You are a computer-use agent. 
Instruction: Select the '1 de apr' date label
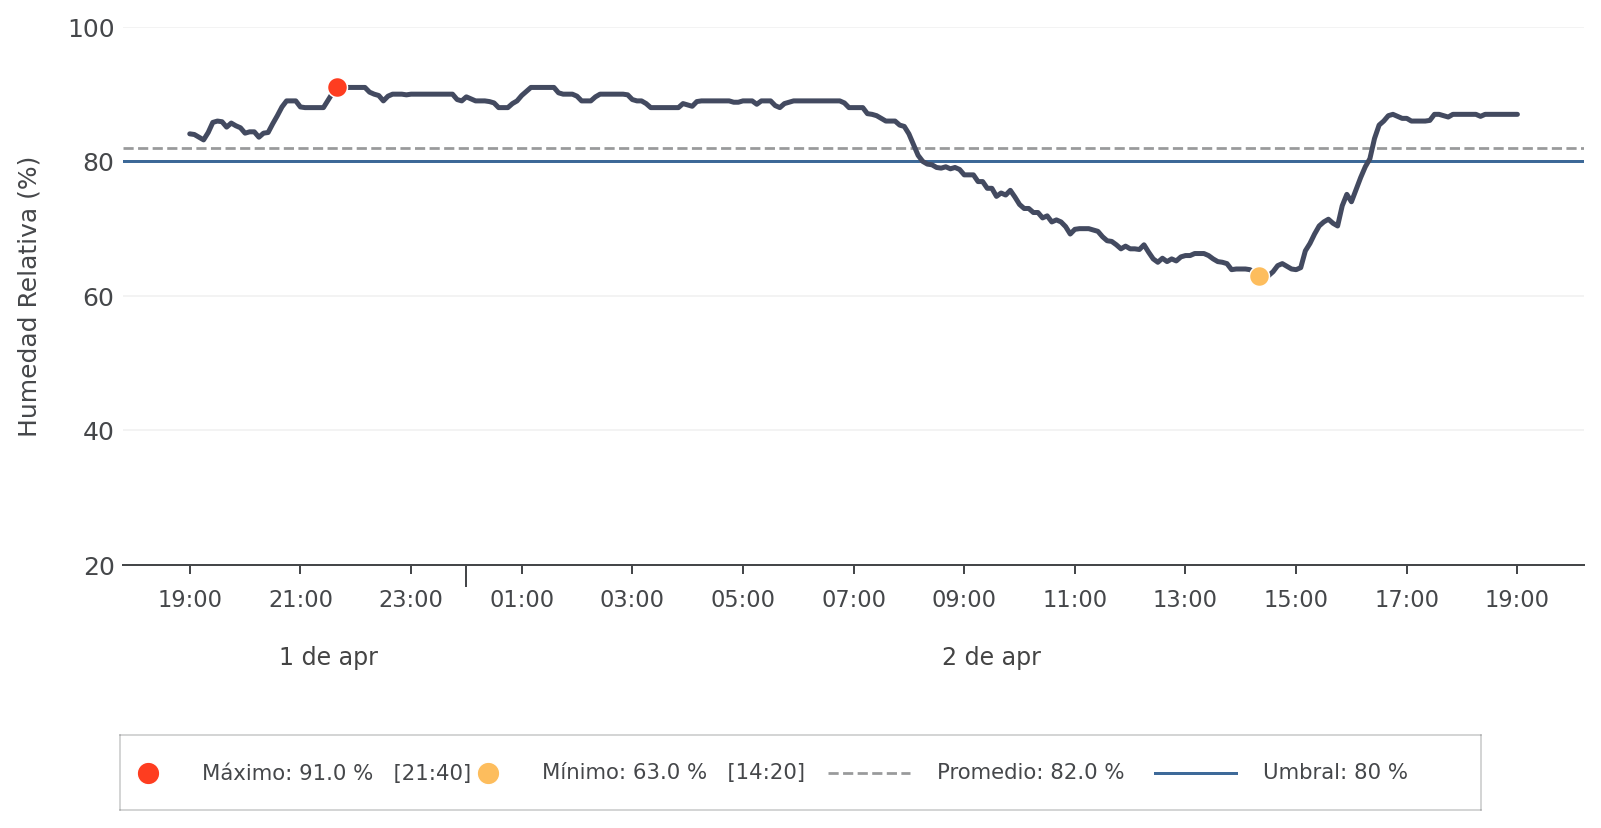coord(328,657)
